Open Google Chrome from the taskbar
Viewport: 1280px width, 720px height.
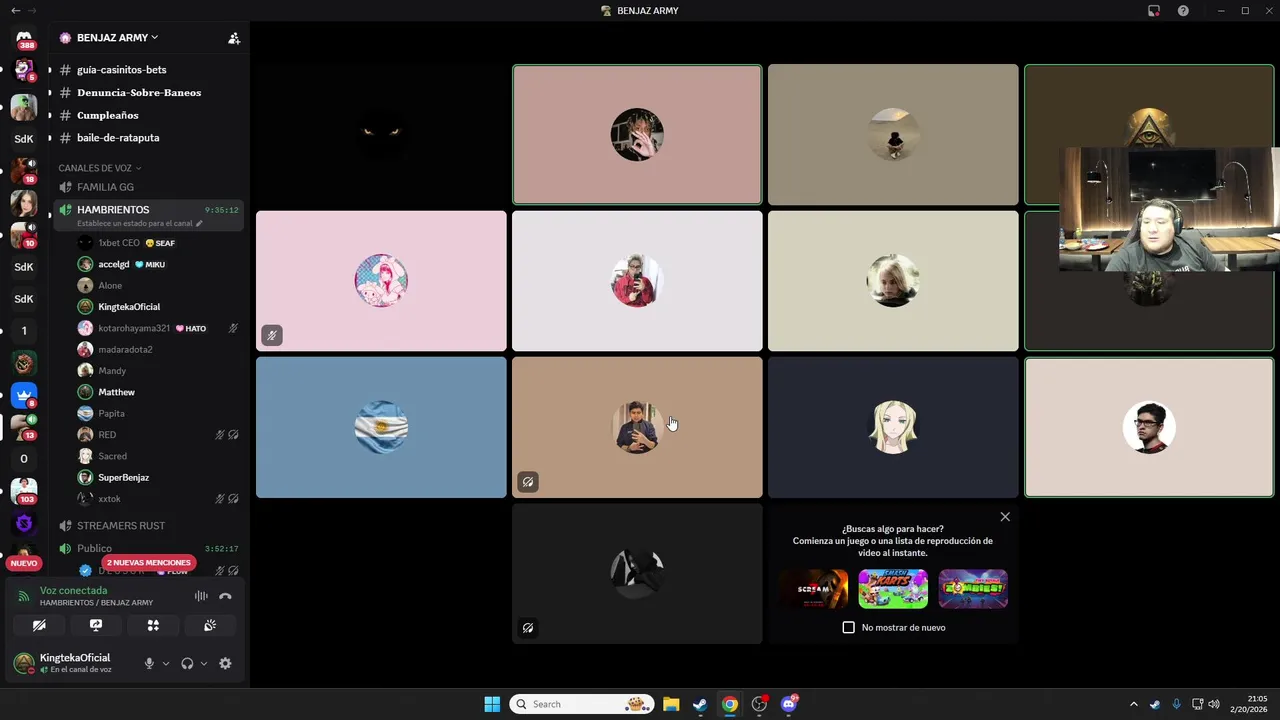coord(730,704)
